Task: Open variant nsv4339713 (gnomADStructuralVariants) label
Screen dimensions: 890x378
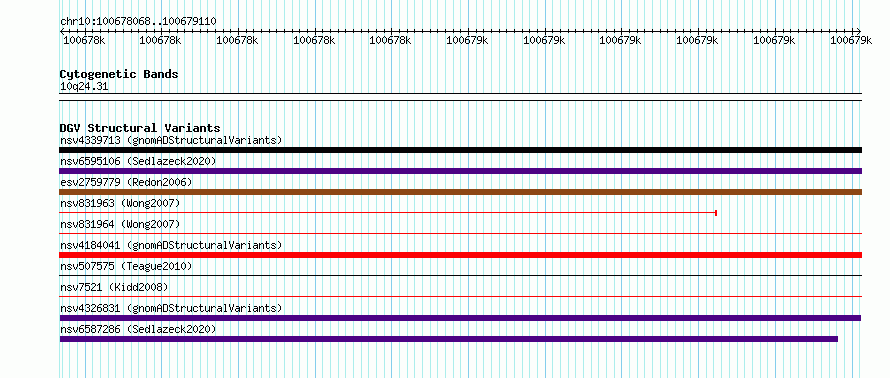Action: [x=171, y=140]
